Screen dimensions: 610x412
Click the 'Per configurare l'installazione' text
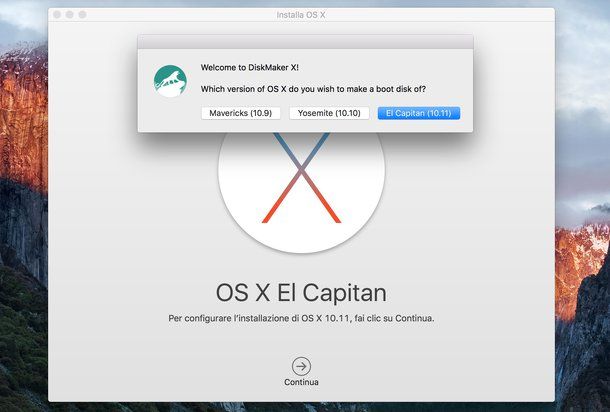pos(301,318)
